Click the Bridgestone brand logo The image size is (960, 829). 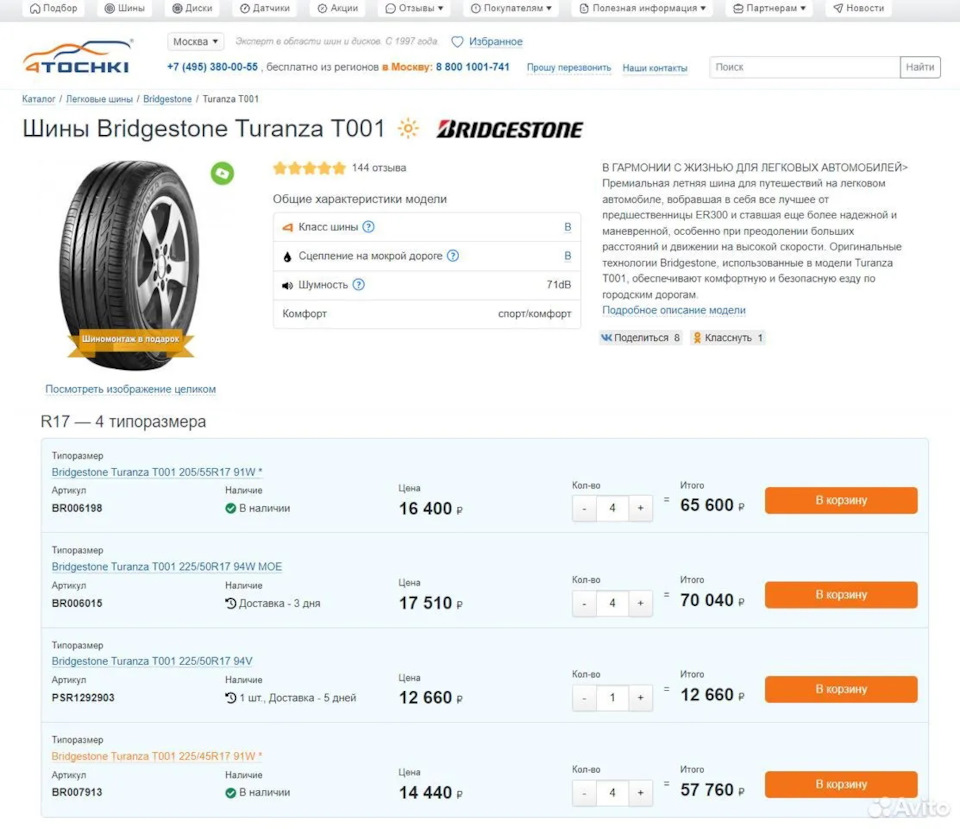510,129
